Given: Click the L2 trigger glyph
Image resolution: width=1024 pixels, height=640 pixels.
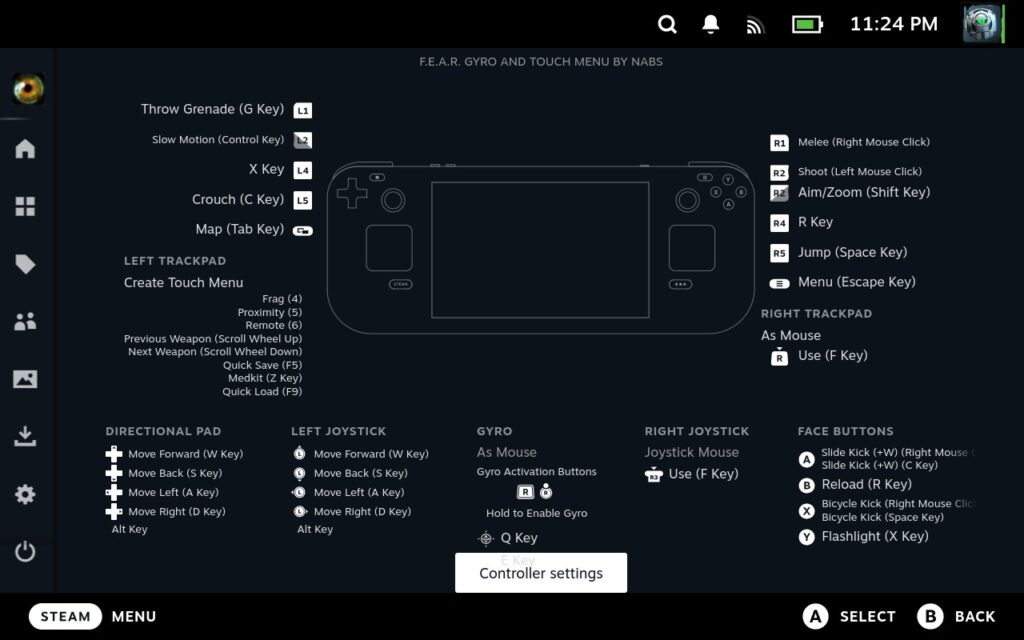Looking at the screenshot, I should 302,140.
